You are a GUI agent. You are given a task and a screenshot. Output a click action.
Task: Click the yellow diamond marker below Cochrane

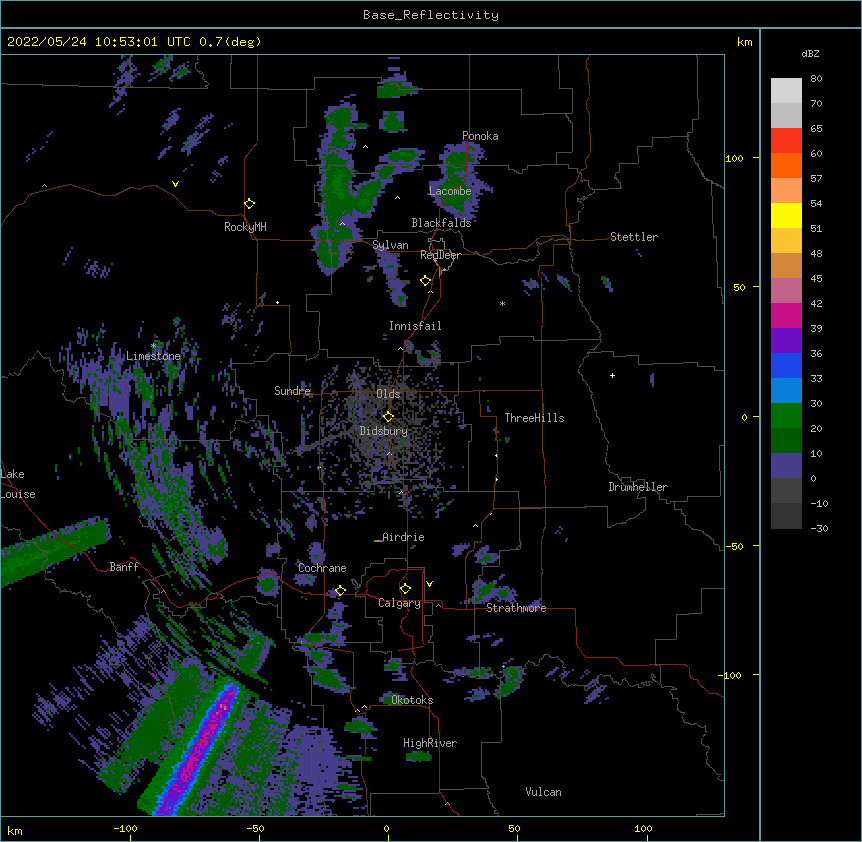(340, 591)
